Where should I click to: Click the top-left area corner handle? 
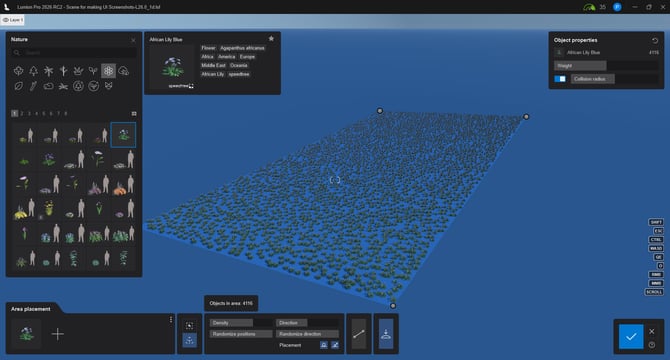coord(380,111)
